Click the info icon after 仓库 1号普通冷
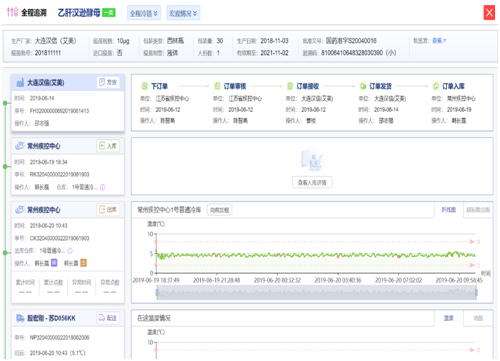The height and width of the screenshot is (361, 500). (103, 187)
